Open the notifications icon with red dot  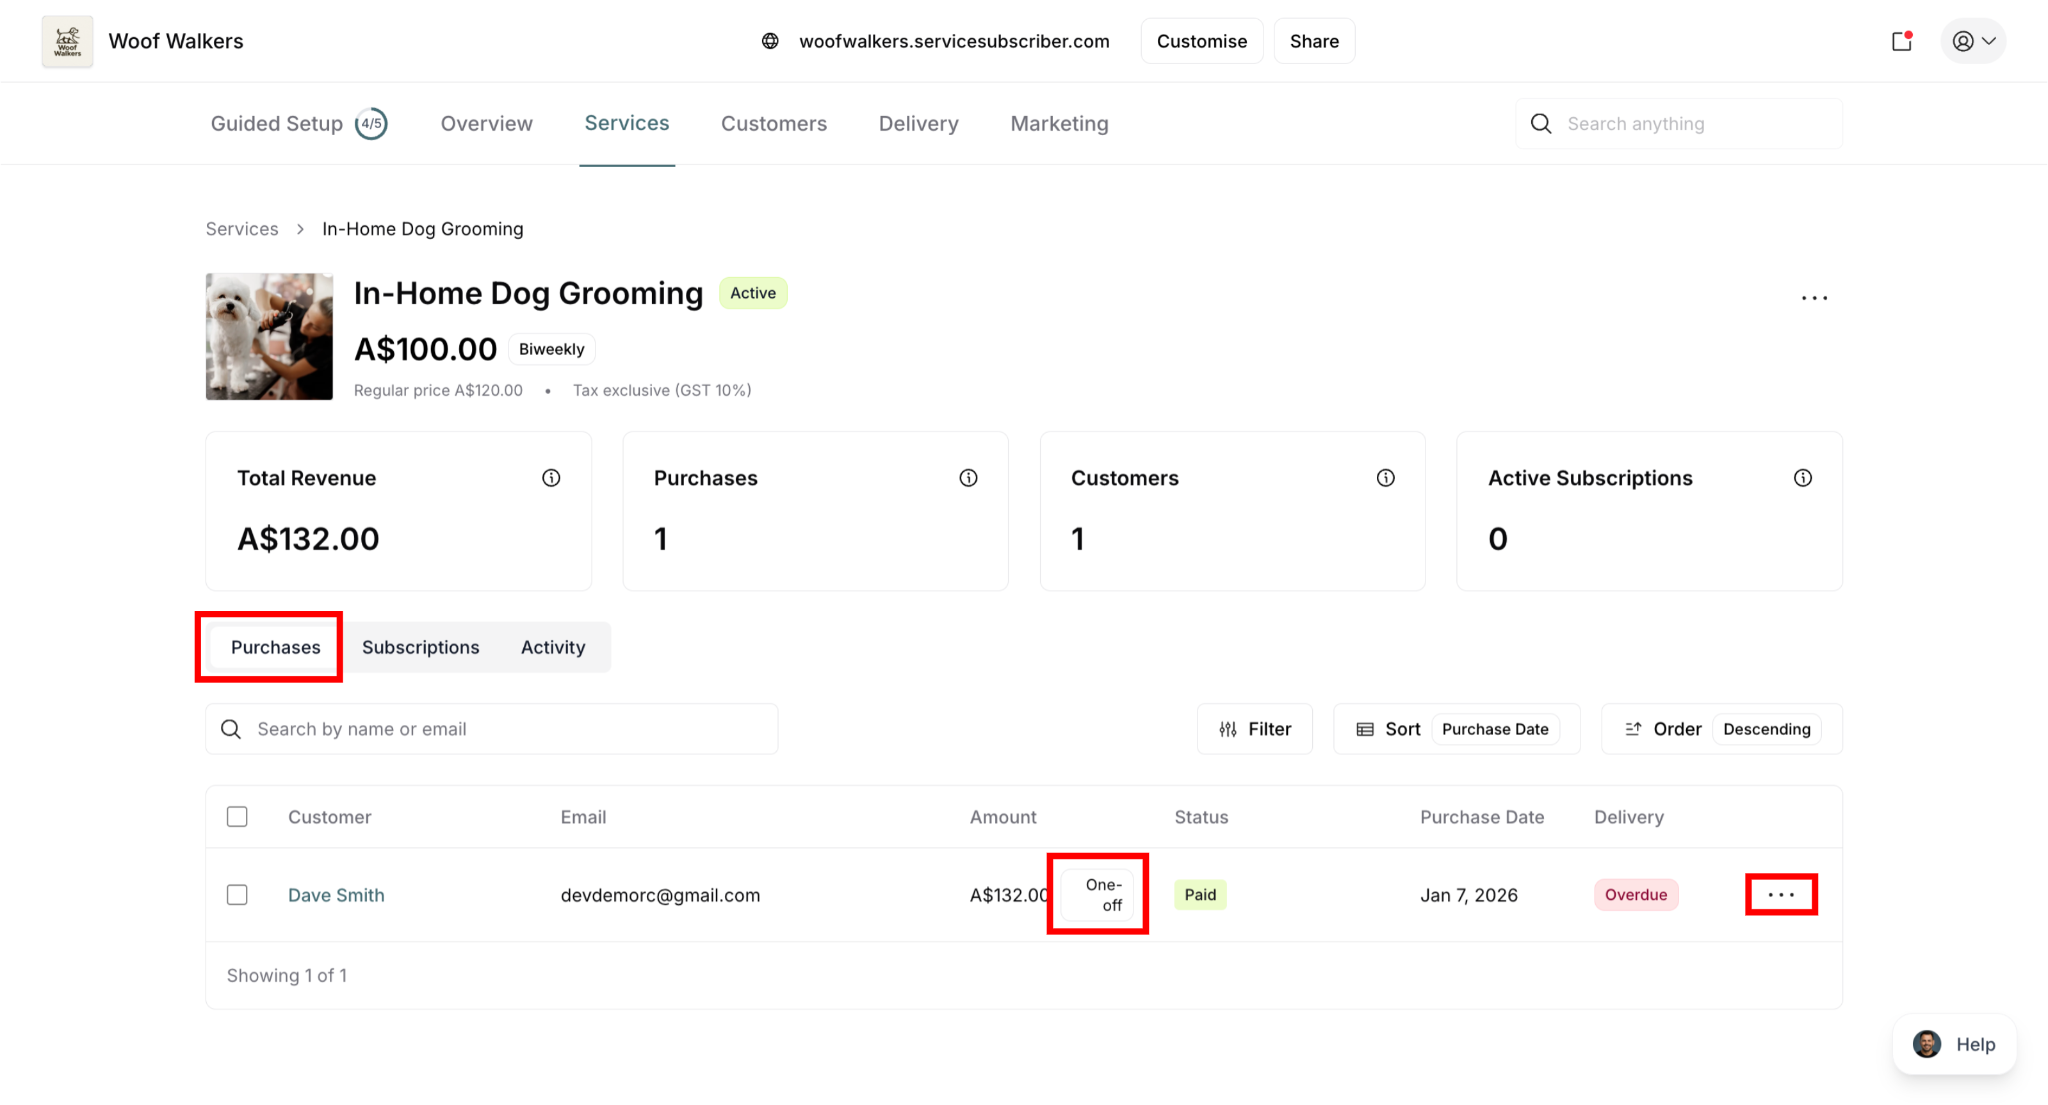pyautogui.click(x=1902, y=41)
